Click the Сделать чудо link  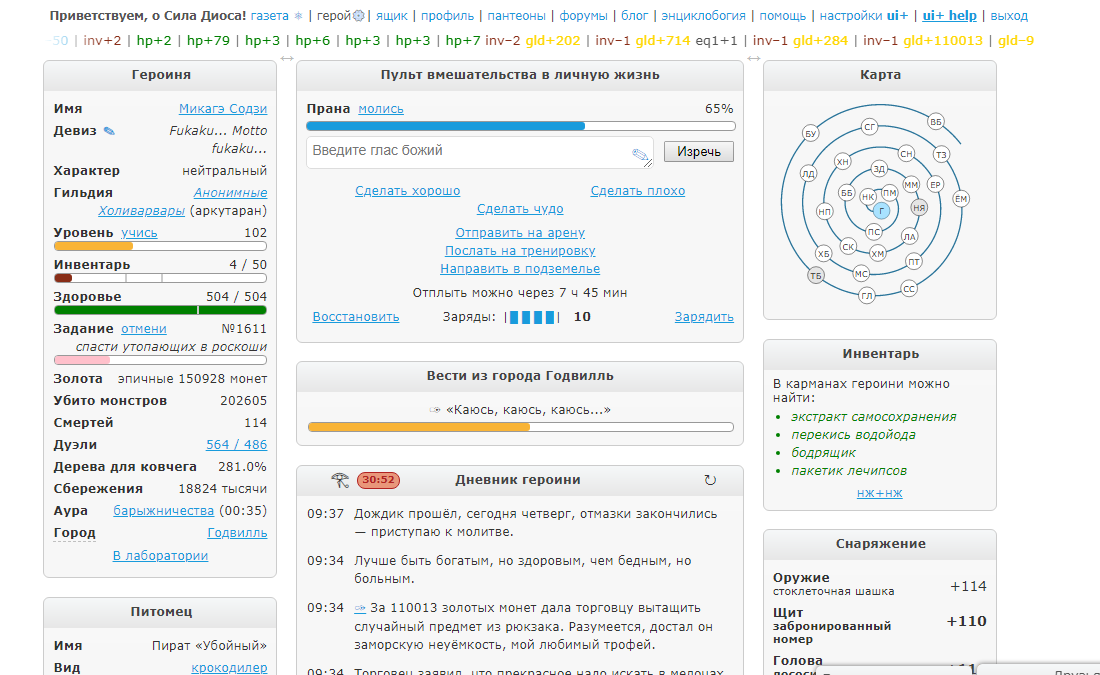[x=520, y=209]
